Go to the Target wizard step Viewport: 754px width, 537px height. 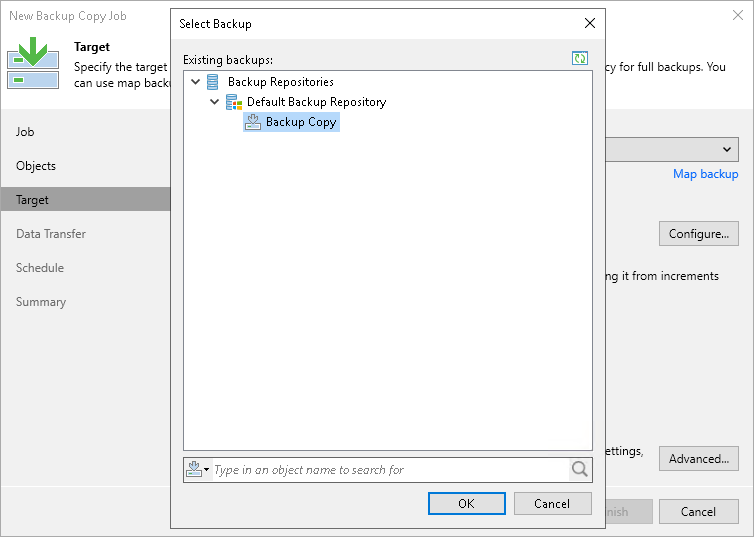86,200
